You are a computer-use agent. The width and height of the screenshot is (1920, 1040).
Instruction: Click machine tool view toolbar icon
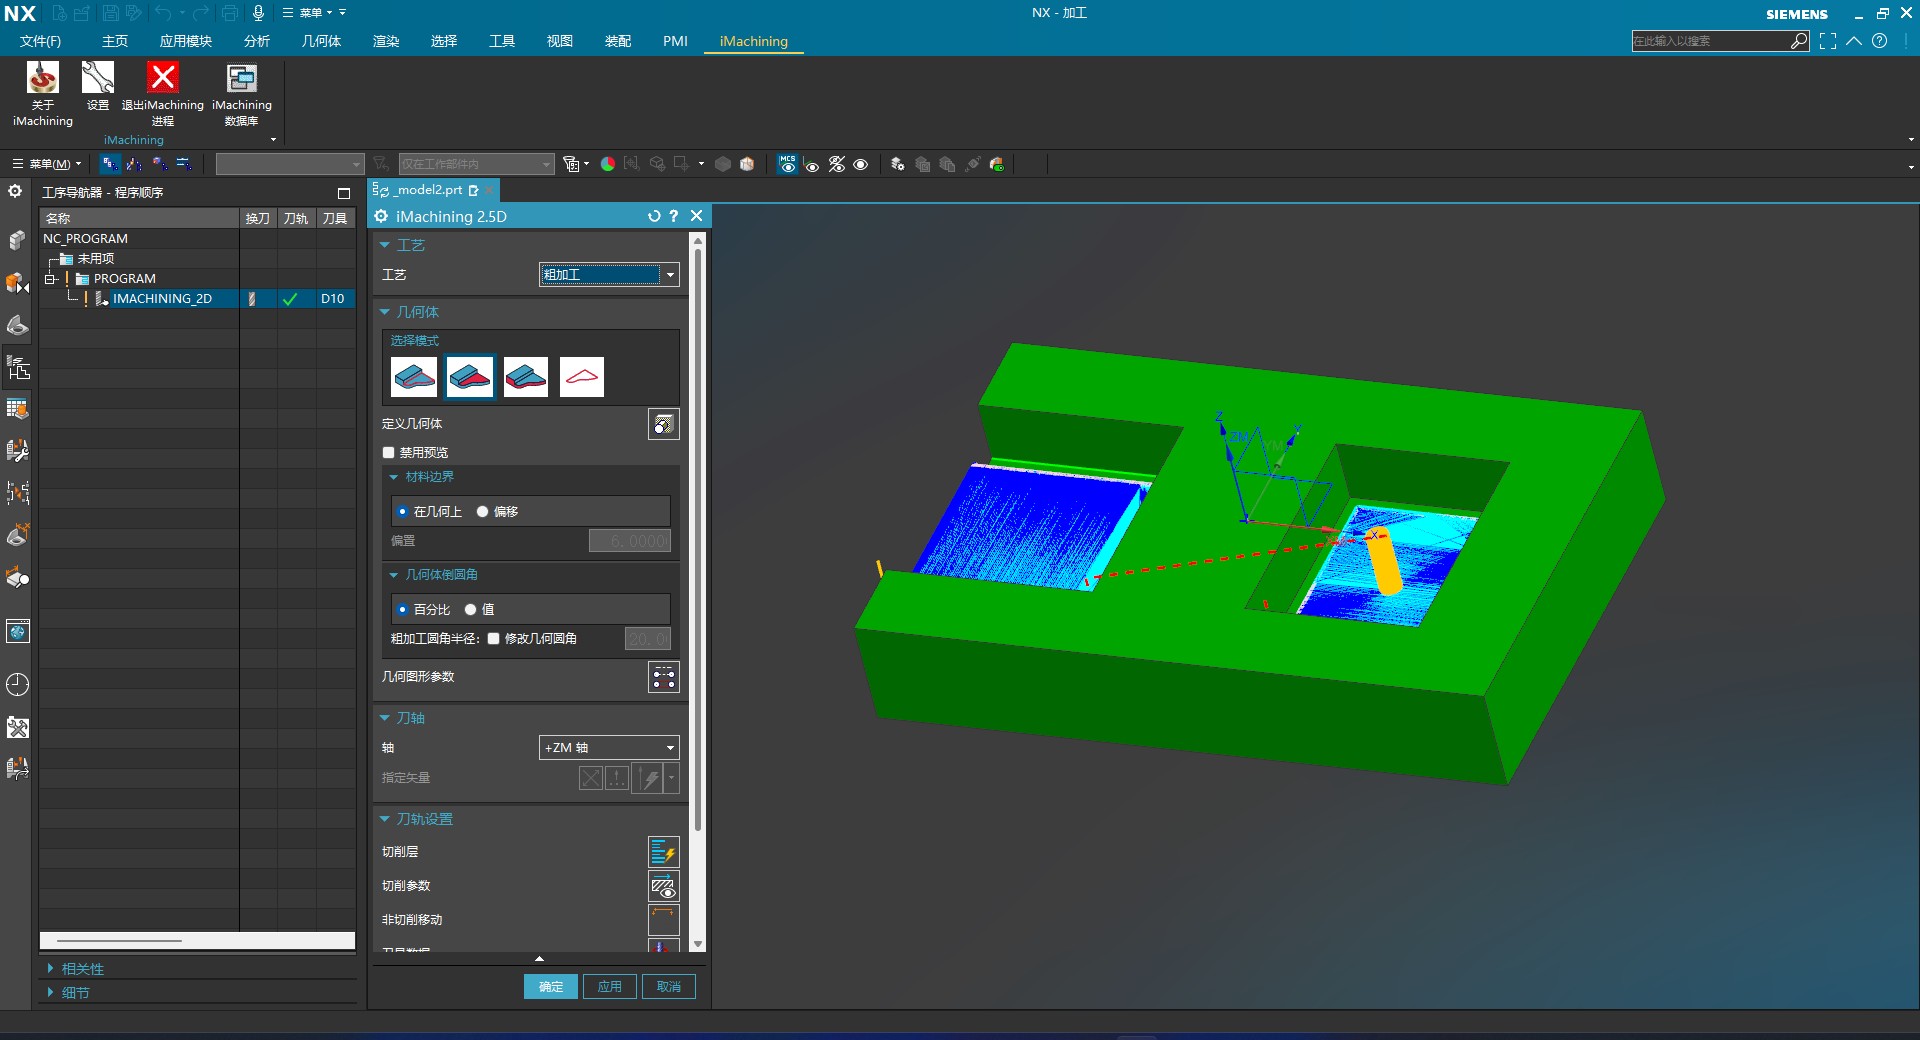(134, 164)
